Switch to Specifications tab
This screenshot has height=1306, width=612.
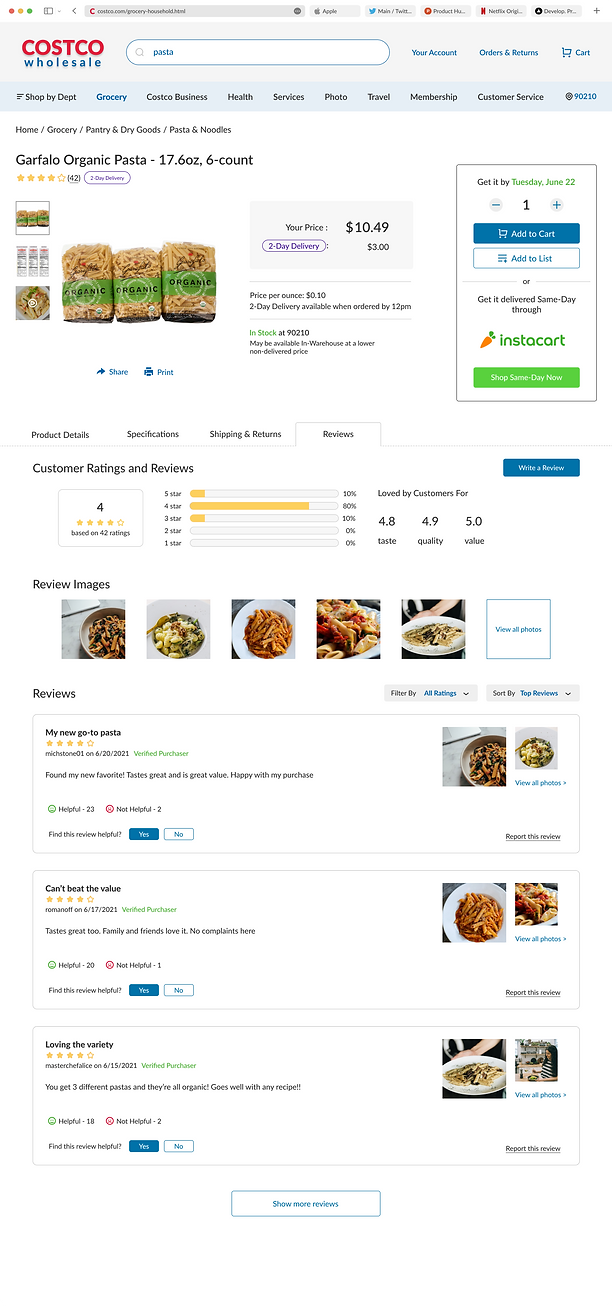[153, 434]
